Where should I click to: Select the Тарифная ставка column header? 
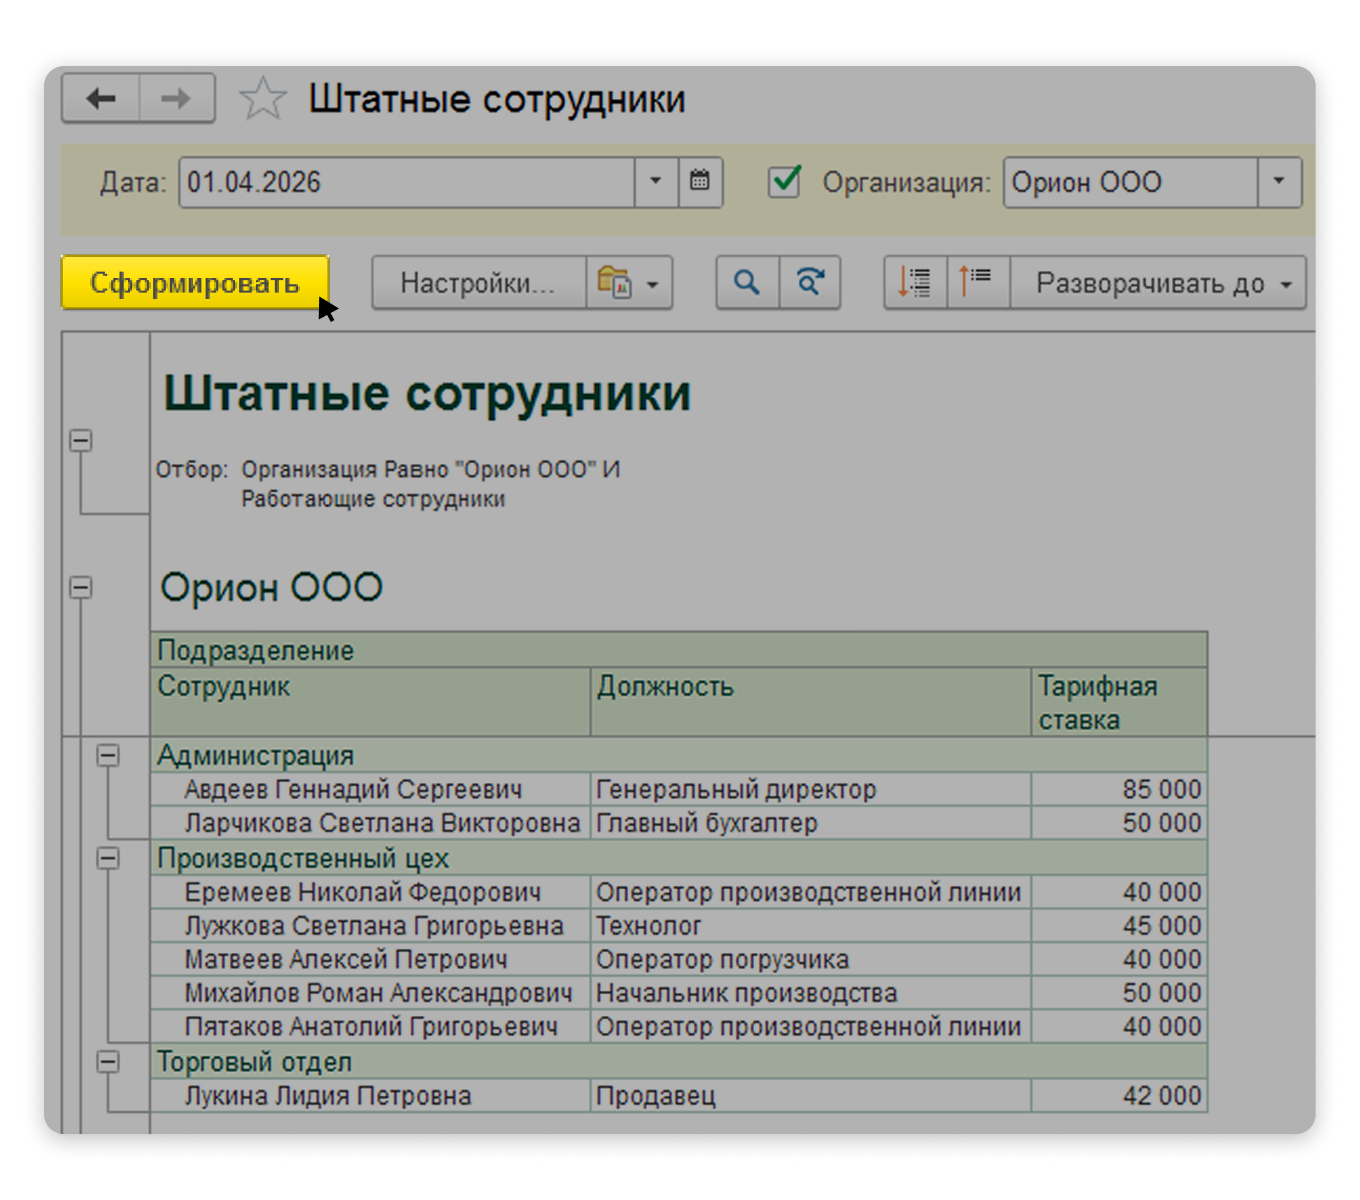tap(1119, 702)
